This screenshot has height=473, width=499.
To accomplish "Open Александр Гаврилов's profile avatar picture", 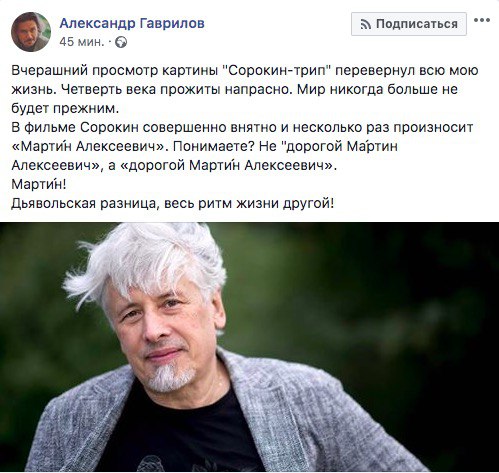I will (x=31, y=32).
